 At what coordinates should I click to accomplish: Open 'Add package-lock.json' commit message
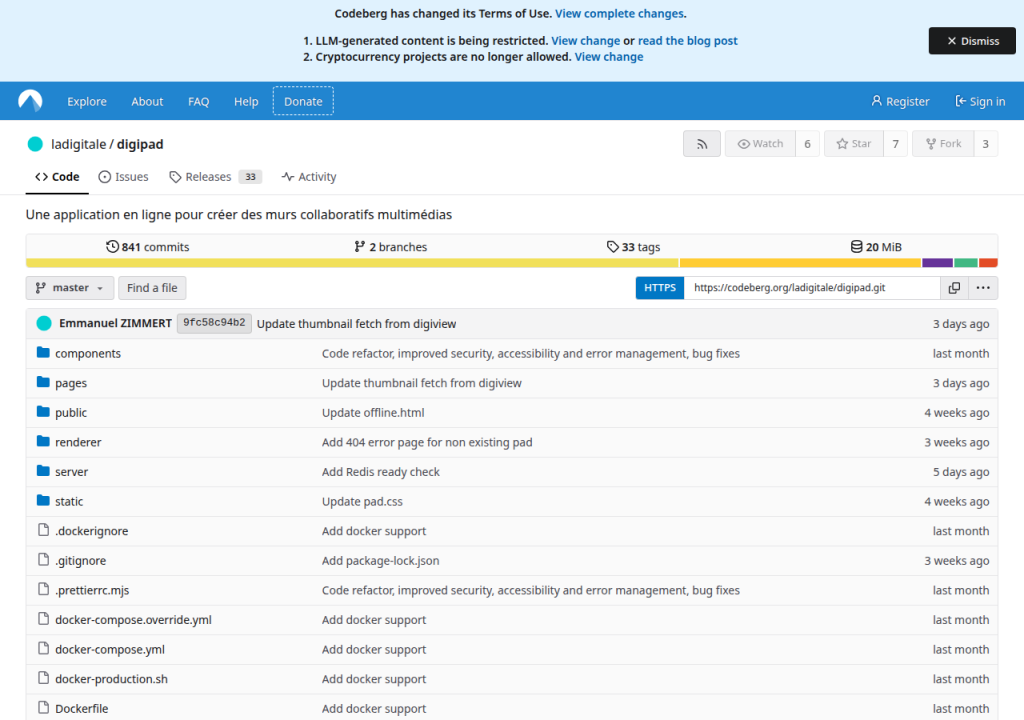(x=381, y=561)
